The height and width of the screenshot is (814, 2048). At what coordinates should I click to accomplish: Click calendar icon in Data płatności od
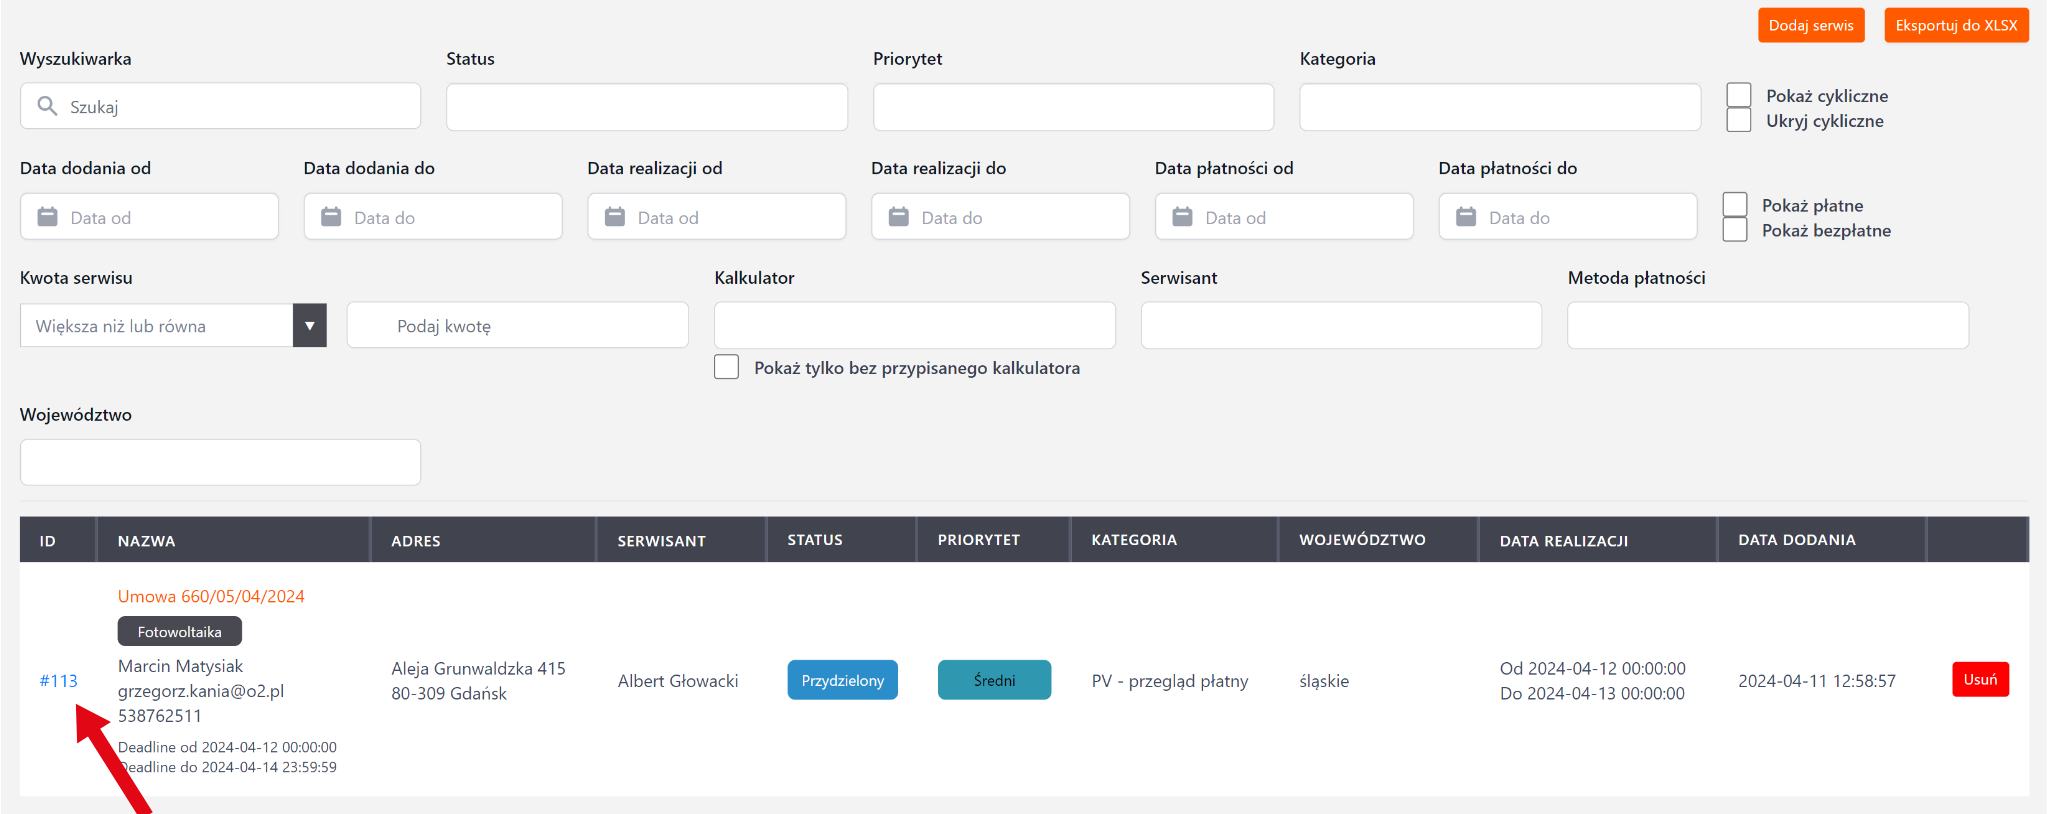click(1182, 217)
